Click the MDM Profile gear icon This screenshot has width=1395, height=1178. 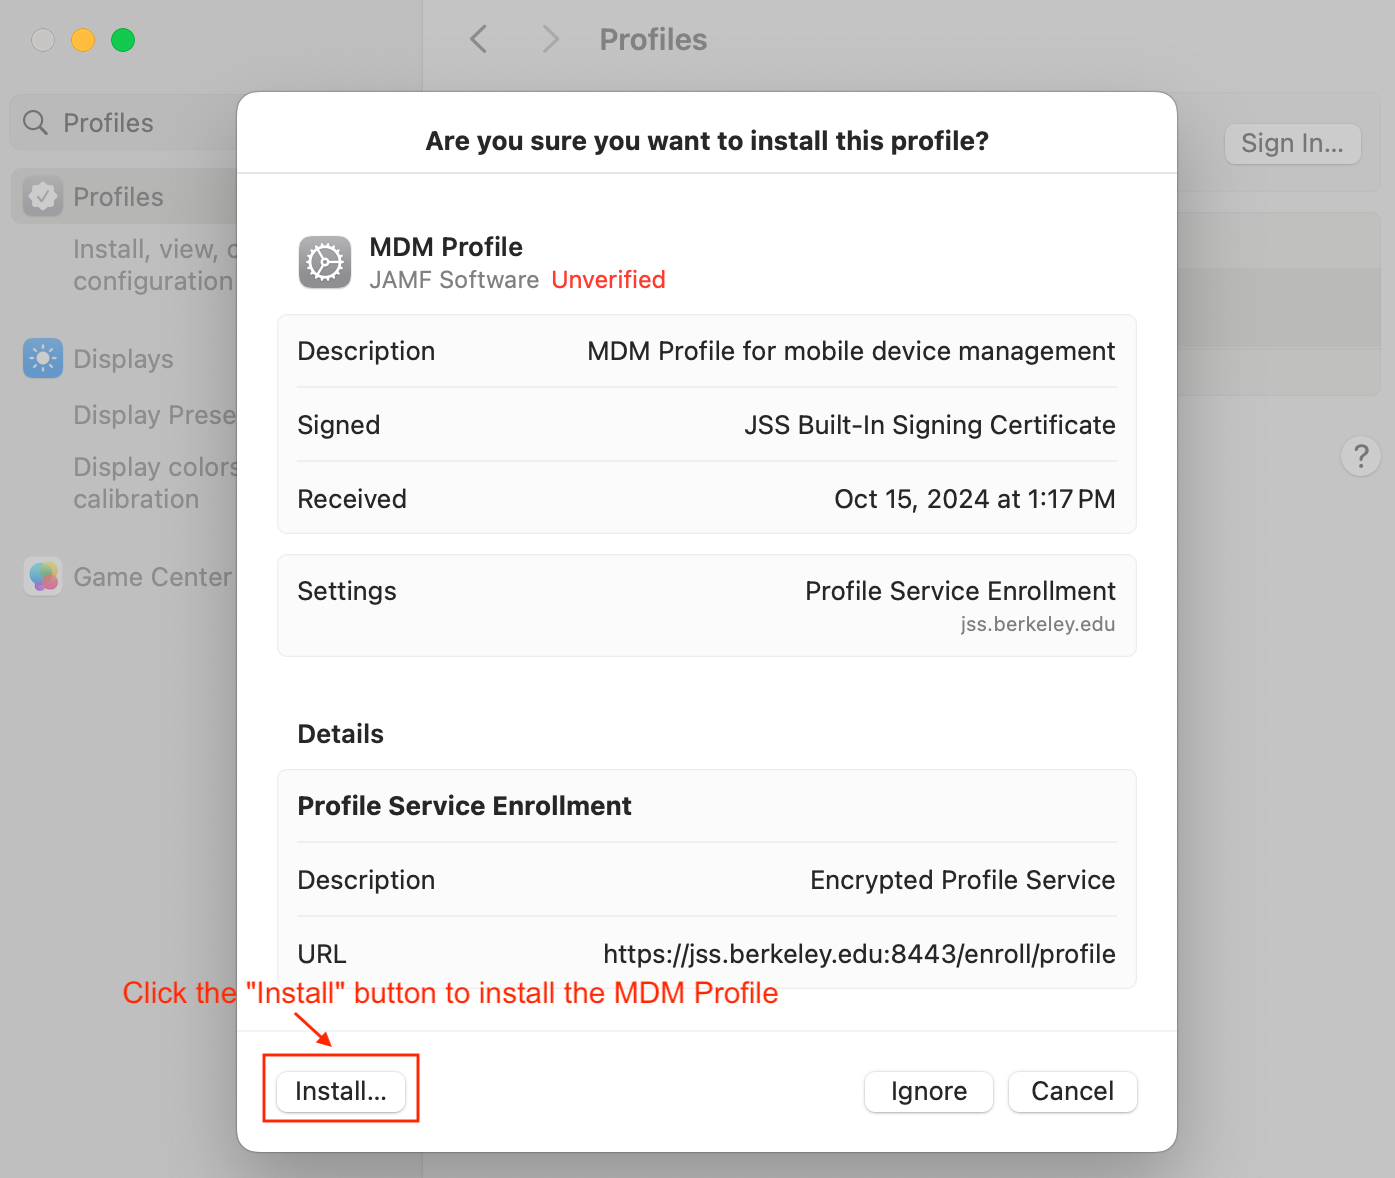[x=325, y=262]
